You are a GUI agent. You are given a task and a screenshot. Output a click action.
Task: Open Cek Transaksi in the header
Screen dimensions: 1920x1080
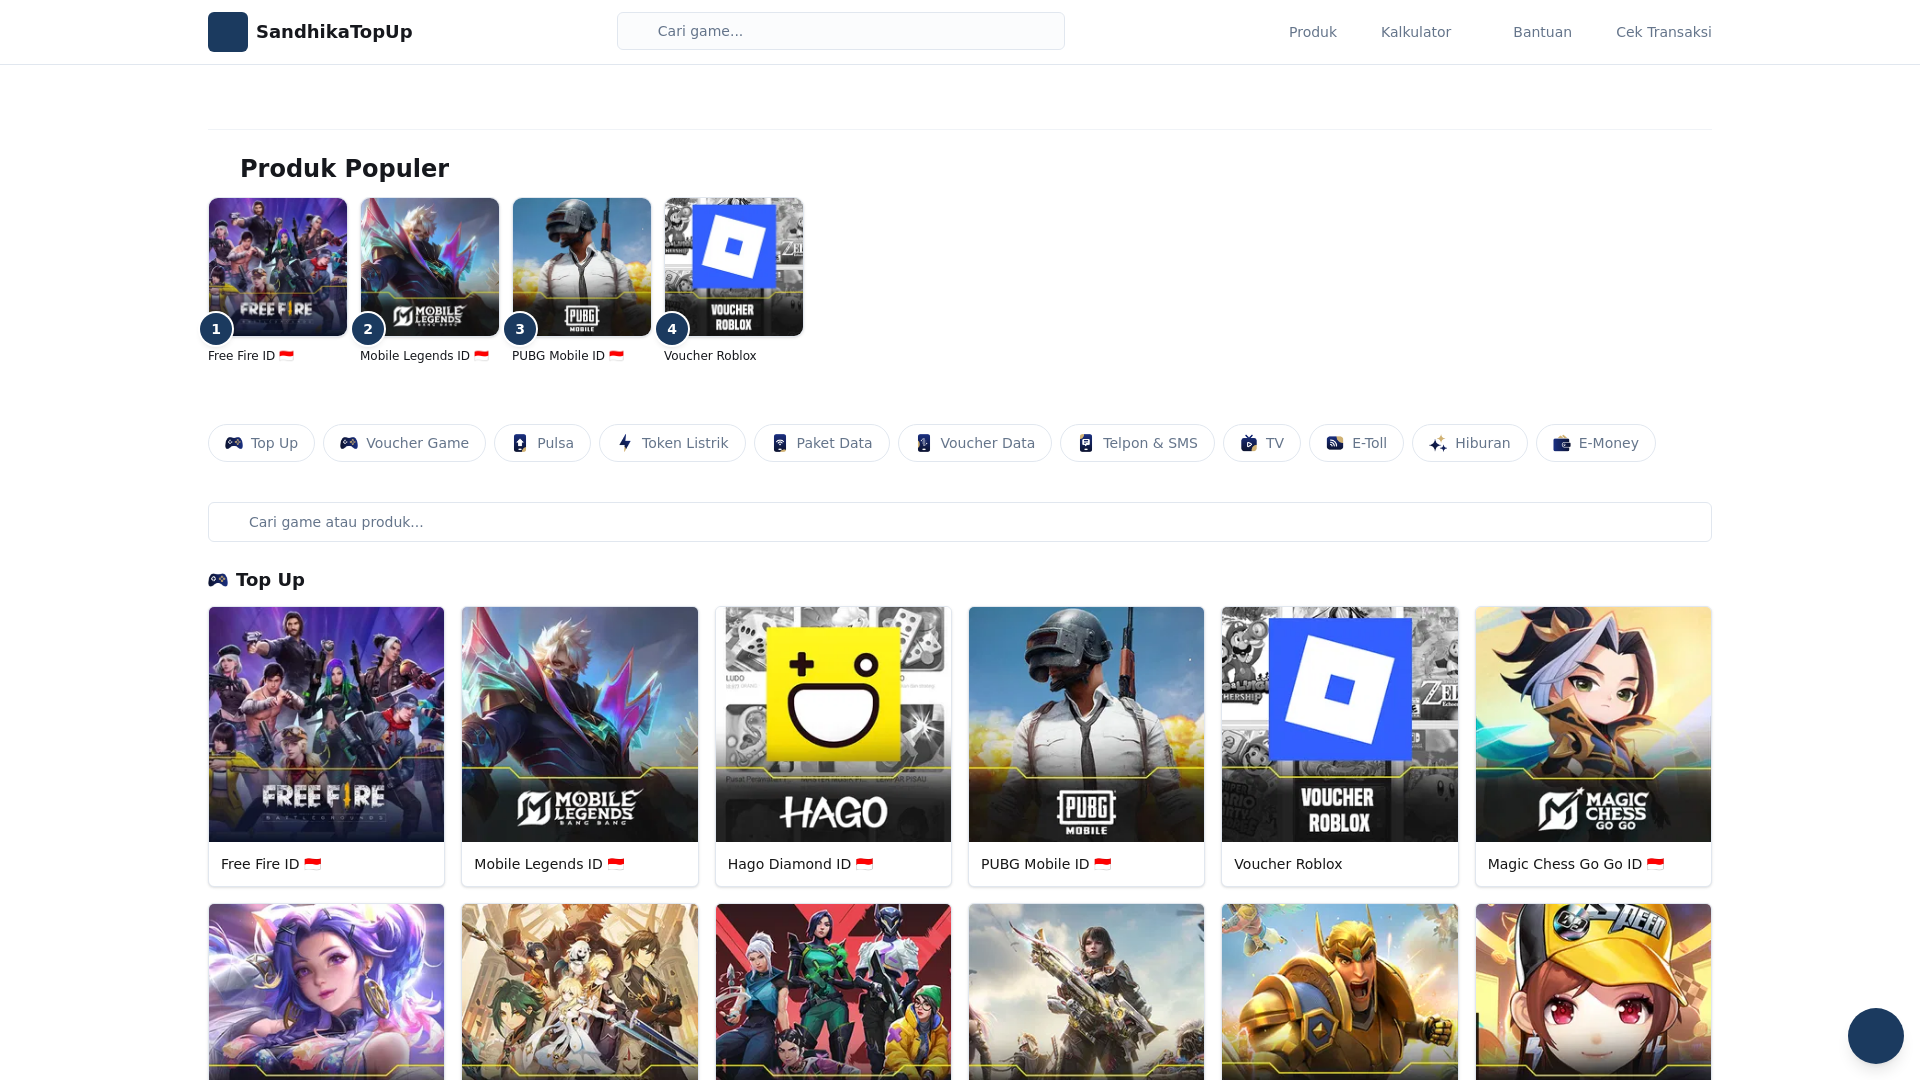point(1663,32)
